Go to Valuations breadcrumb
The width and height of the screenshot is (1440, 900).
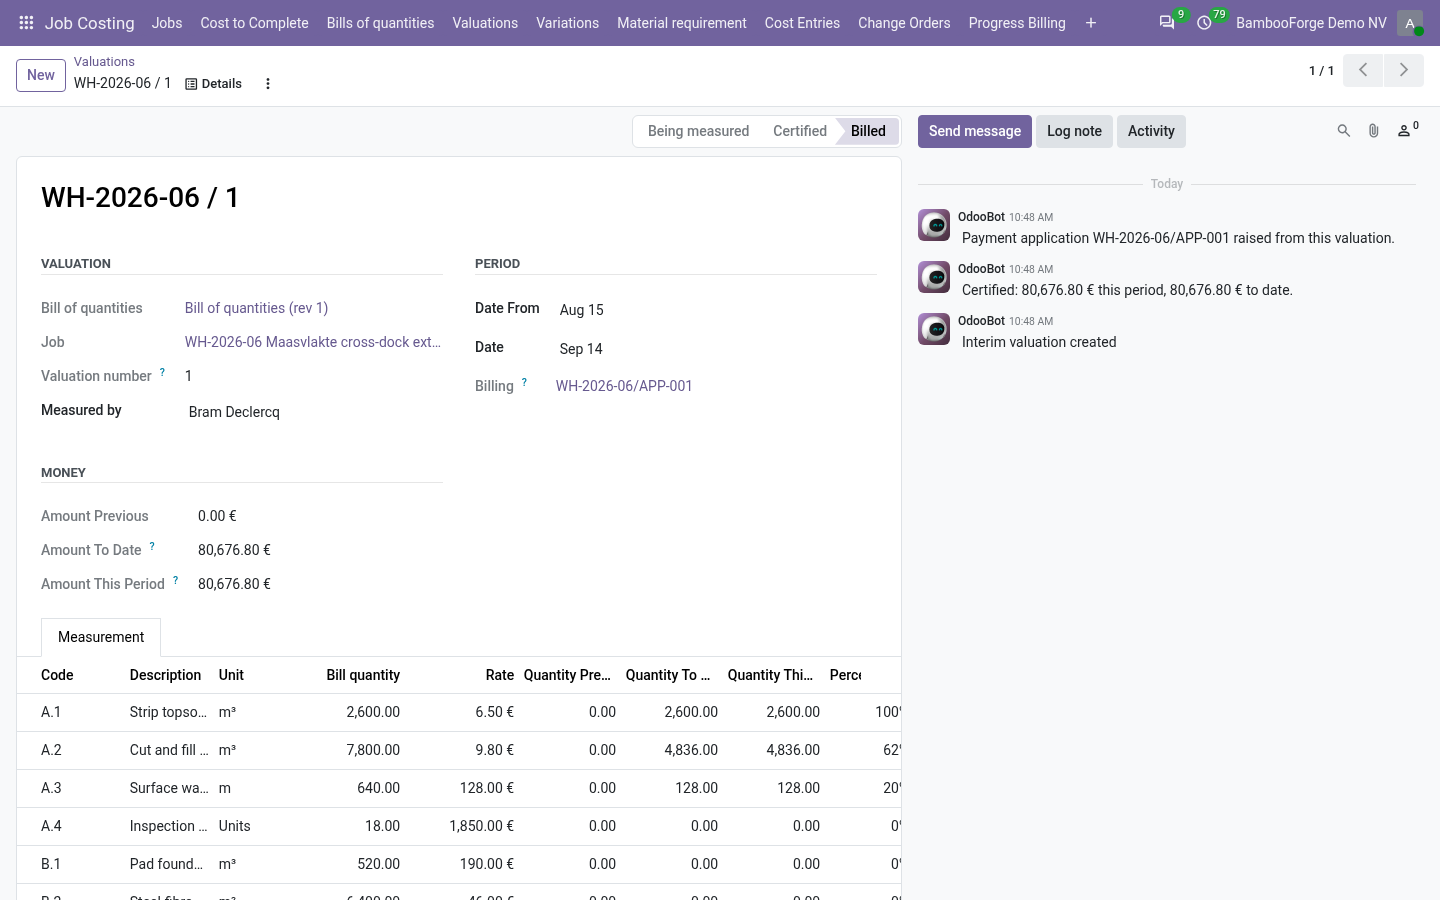[104, 62]
